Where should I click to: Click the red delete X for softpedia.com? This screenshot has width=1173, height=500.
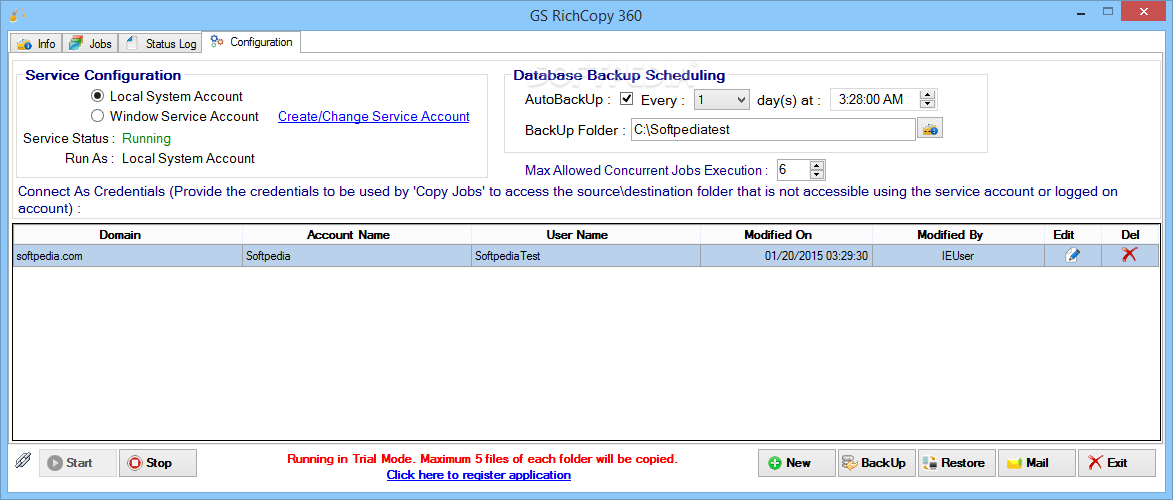pos(1129,254)
